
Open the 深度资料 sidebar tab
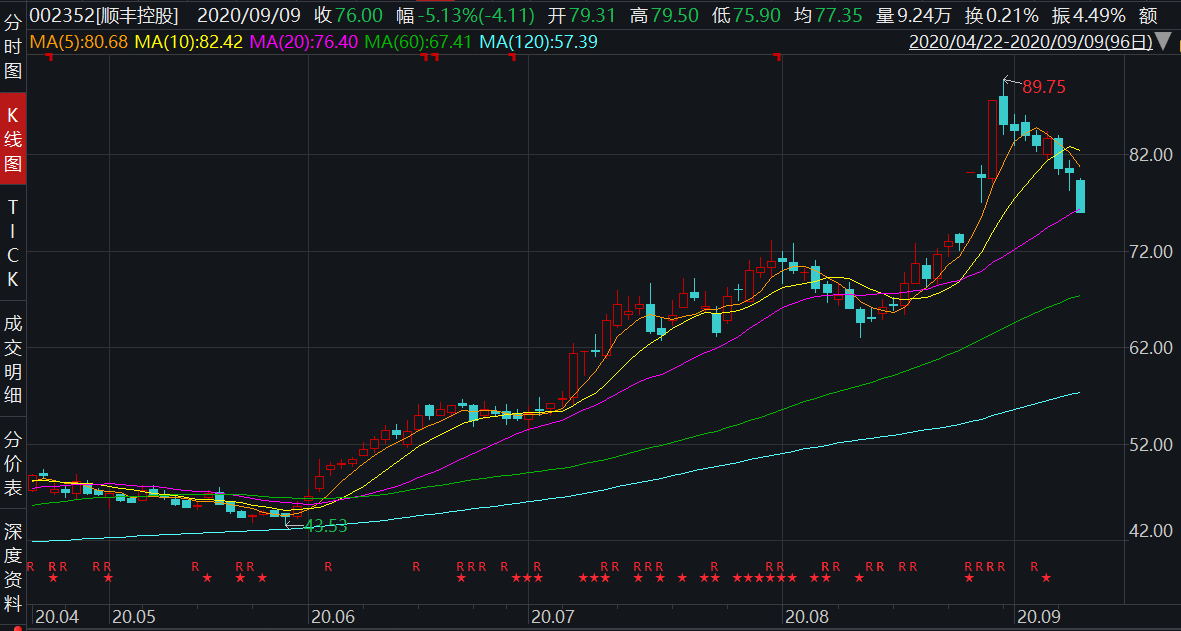(13, 567)
